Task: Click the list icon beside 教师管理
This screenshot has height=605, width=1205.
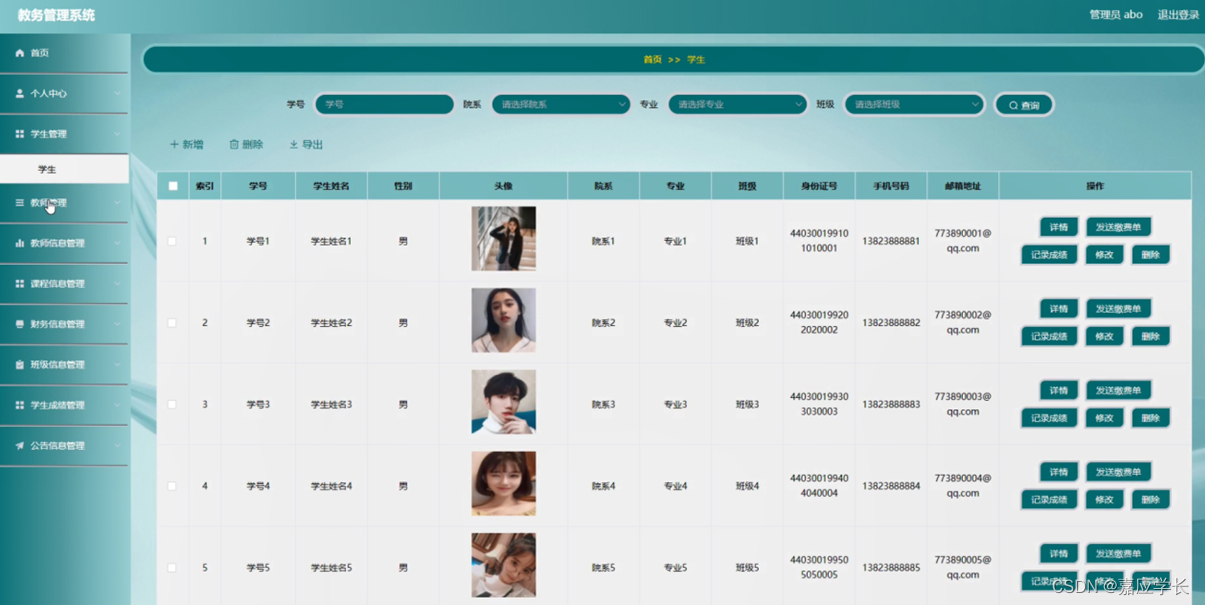Action: tap(19, 203)
